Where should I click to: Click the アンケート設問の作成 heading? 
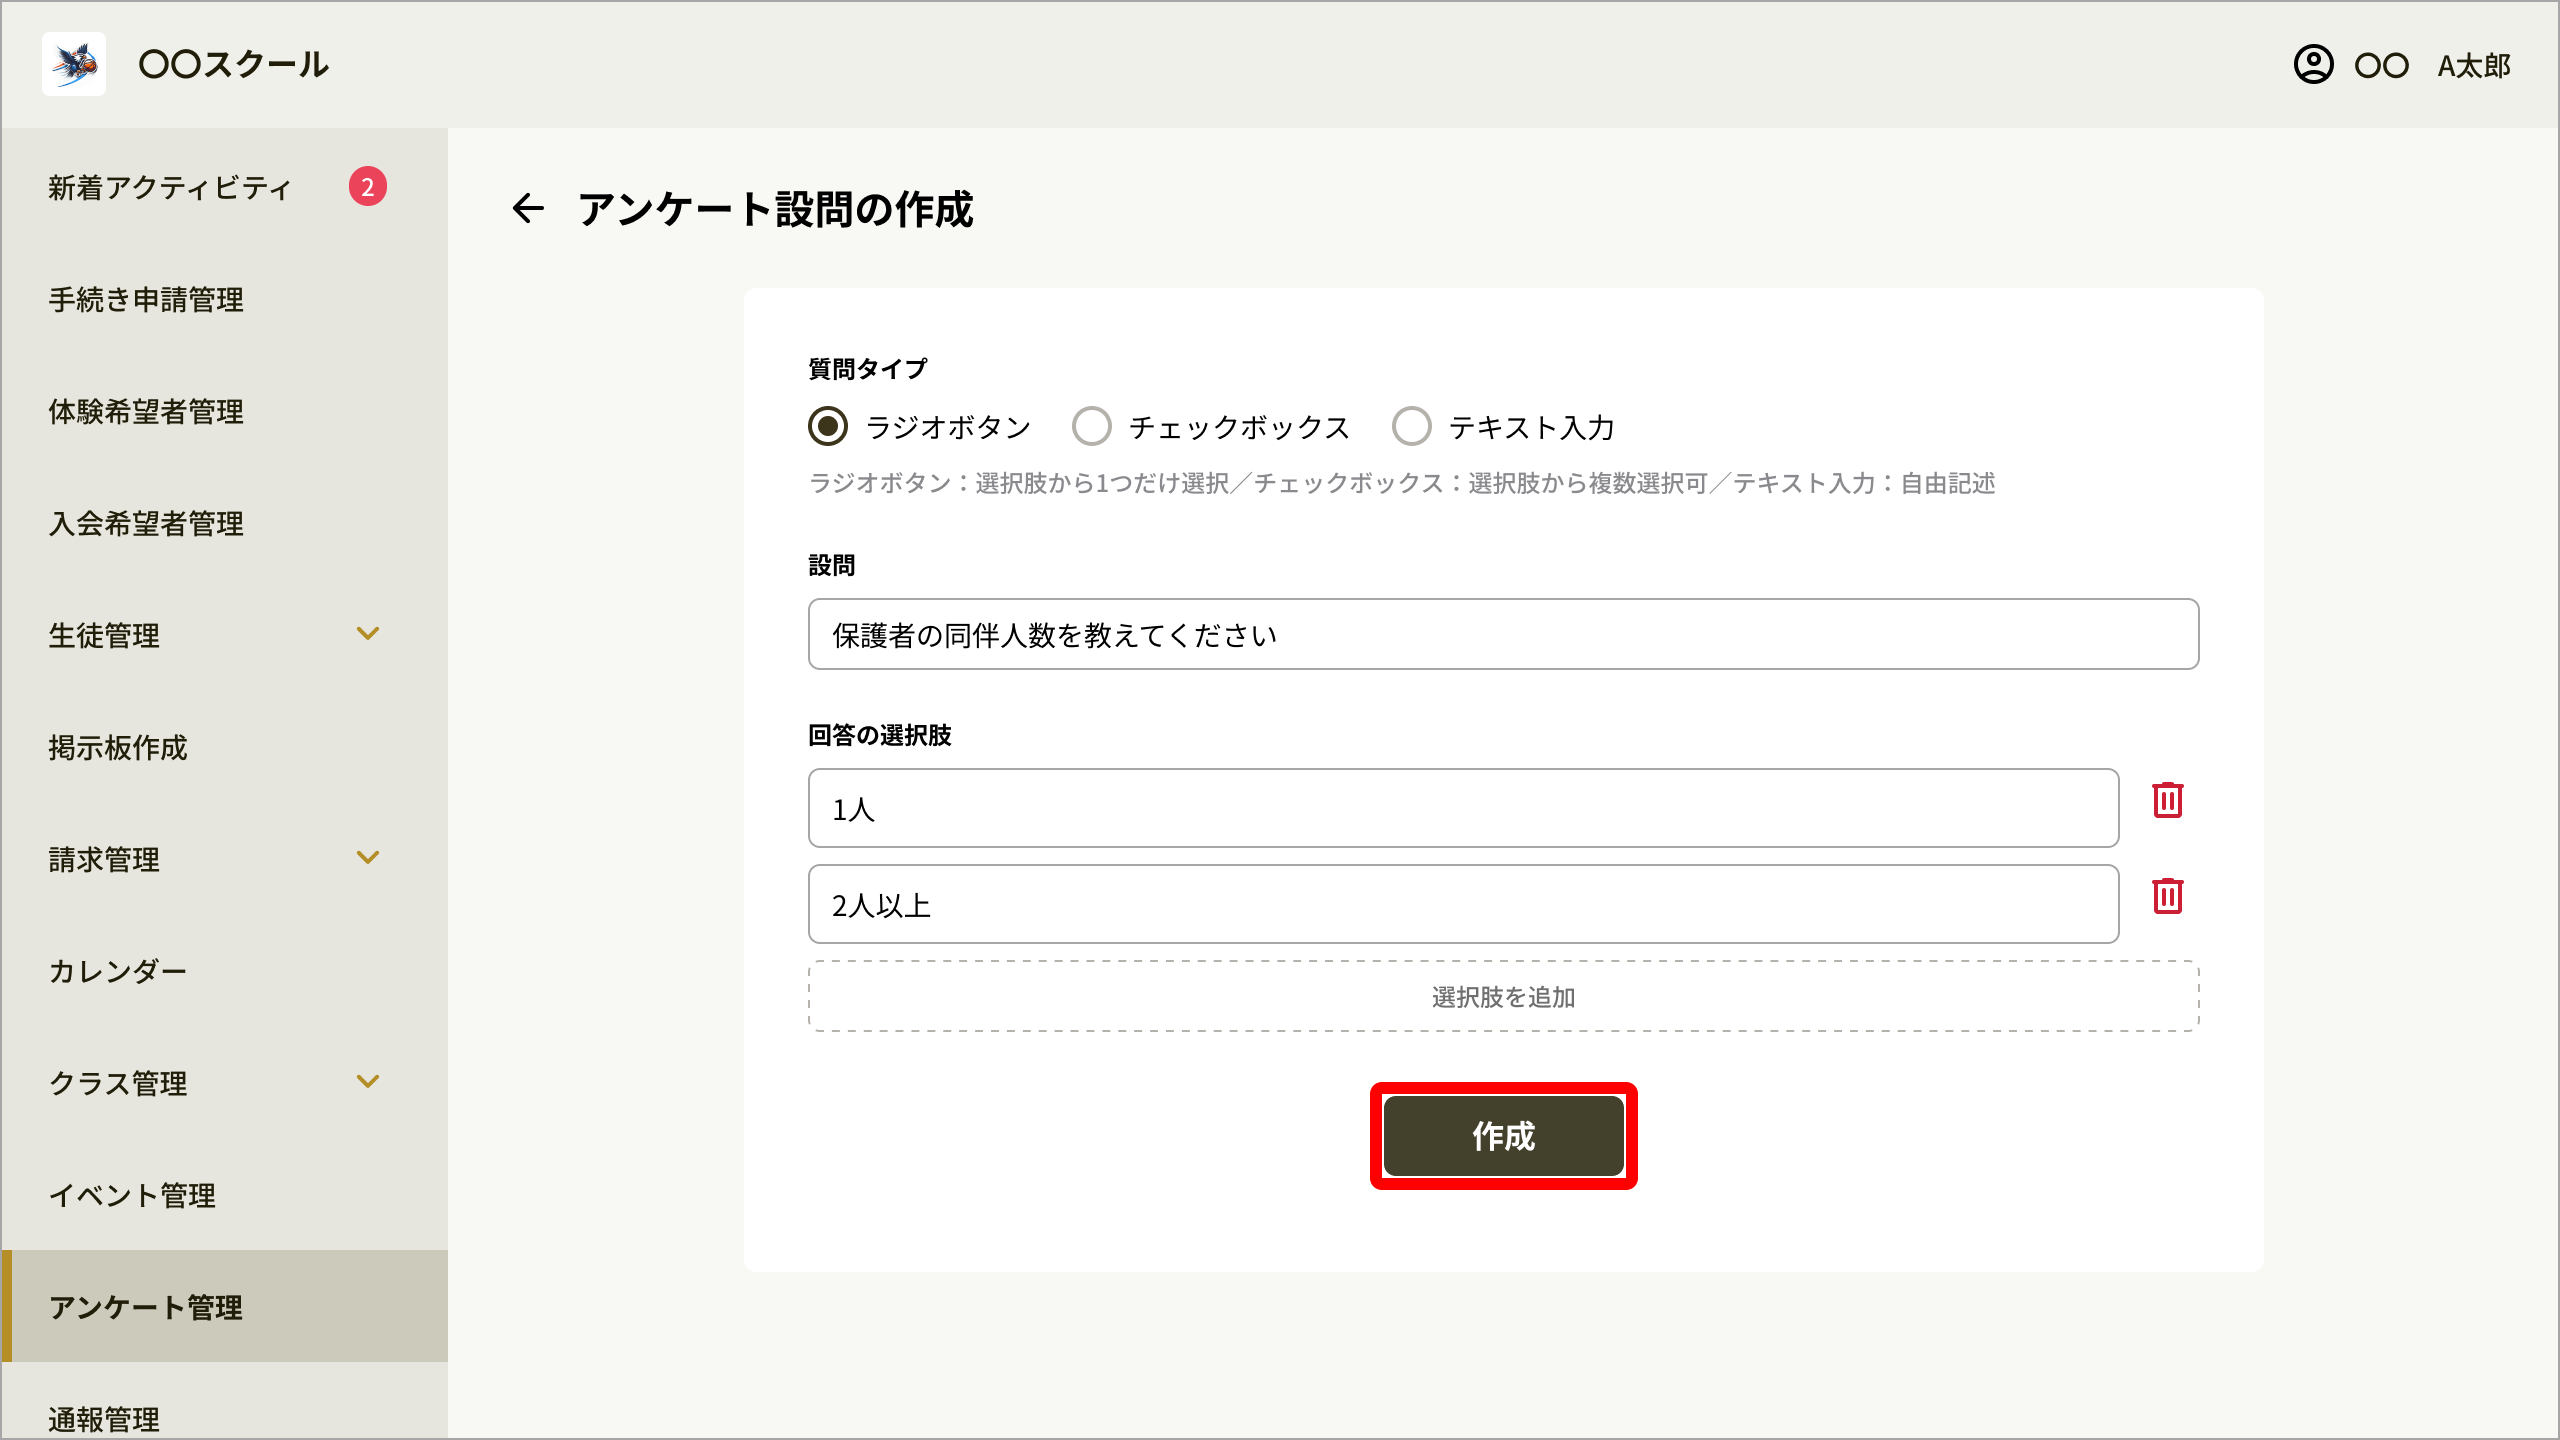pyautogui.click(x=775, y=209)
